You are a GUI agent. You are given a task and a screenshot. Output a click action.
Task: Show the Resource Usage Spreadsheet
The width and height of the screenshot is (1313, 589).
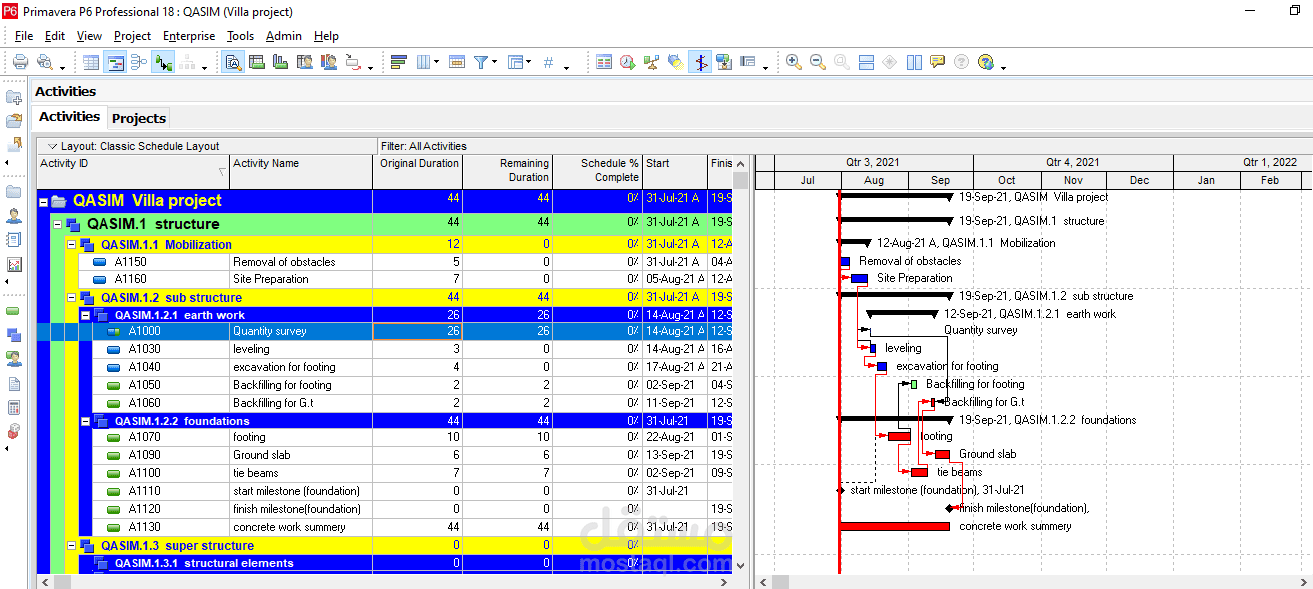point(305,62)
